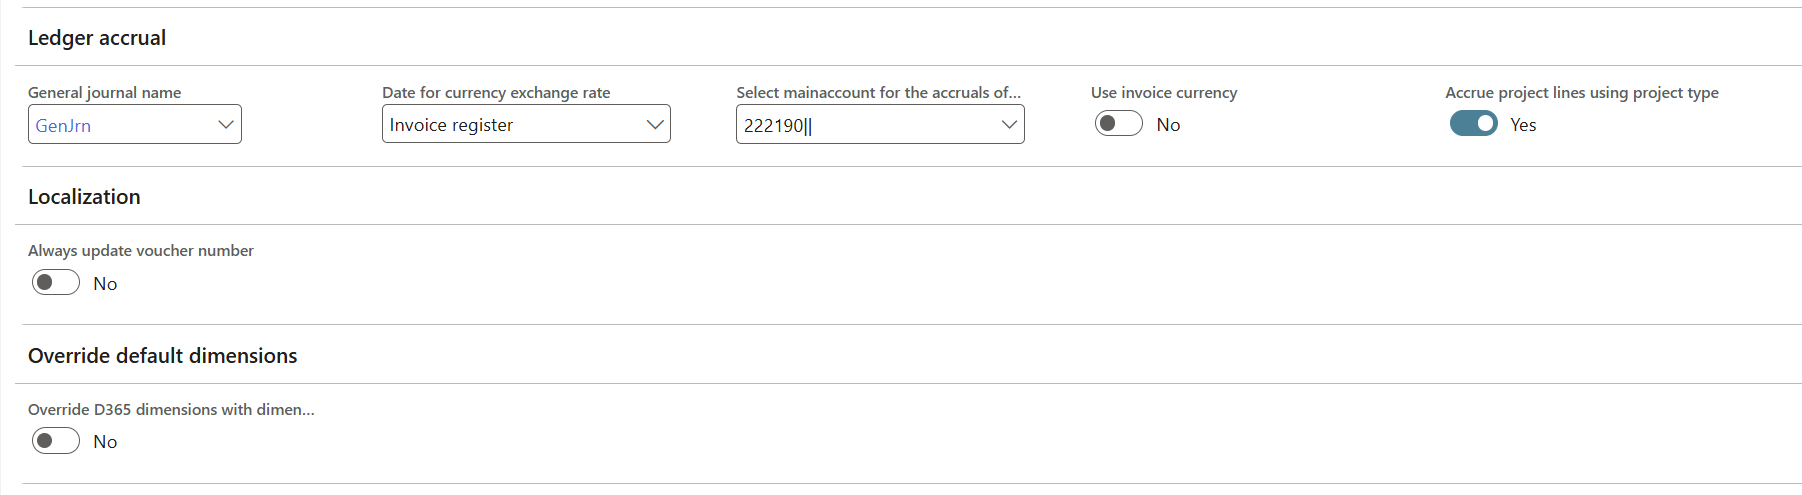Enable Always update voucher number switch

pos(56,283)
